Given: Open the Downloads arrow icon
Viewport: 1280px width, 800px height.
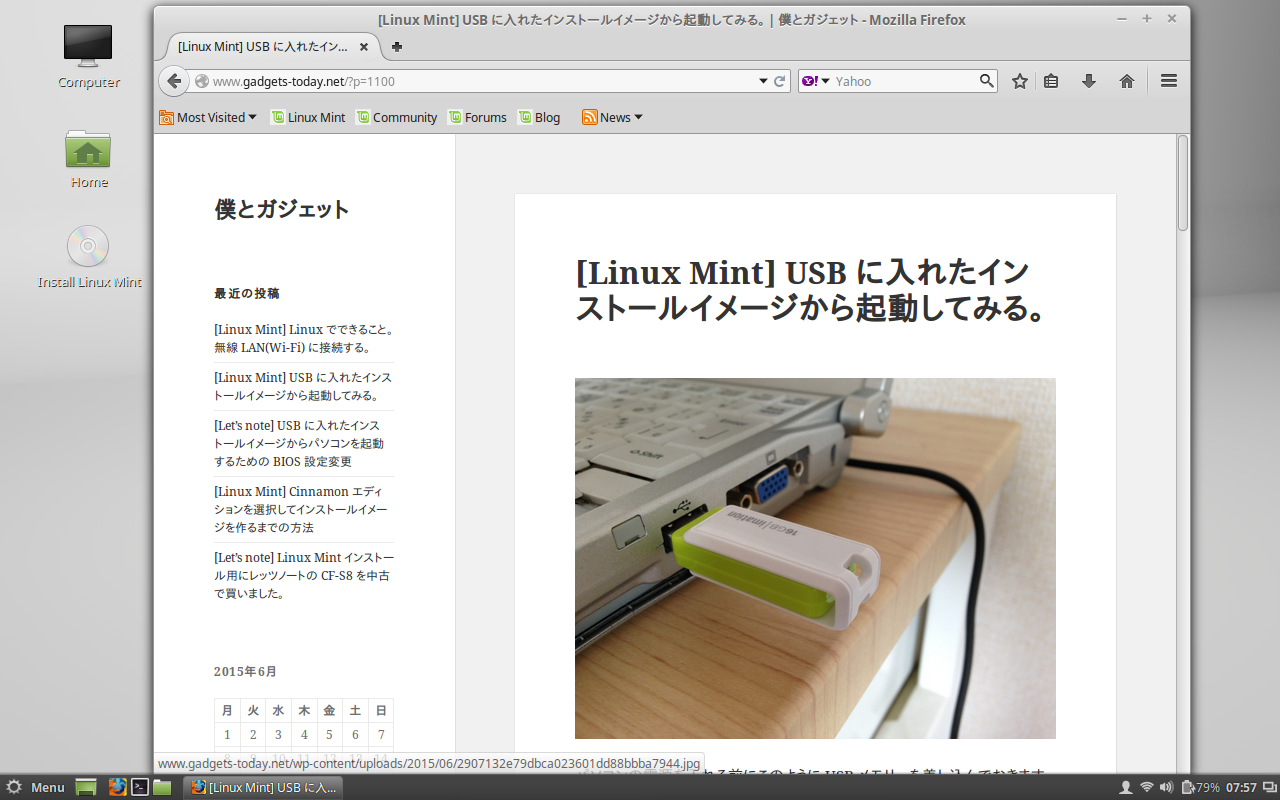Looking at the screenshot, I should click(x=1089, y=81).
